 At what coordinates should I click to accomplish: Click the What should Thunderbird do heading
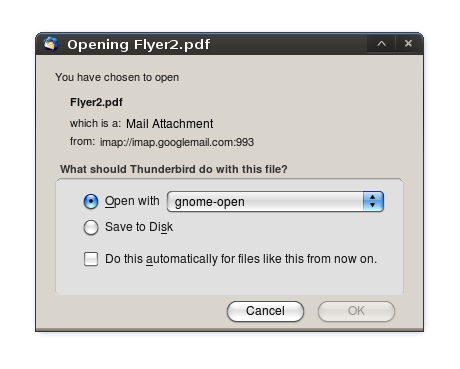174,169
